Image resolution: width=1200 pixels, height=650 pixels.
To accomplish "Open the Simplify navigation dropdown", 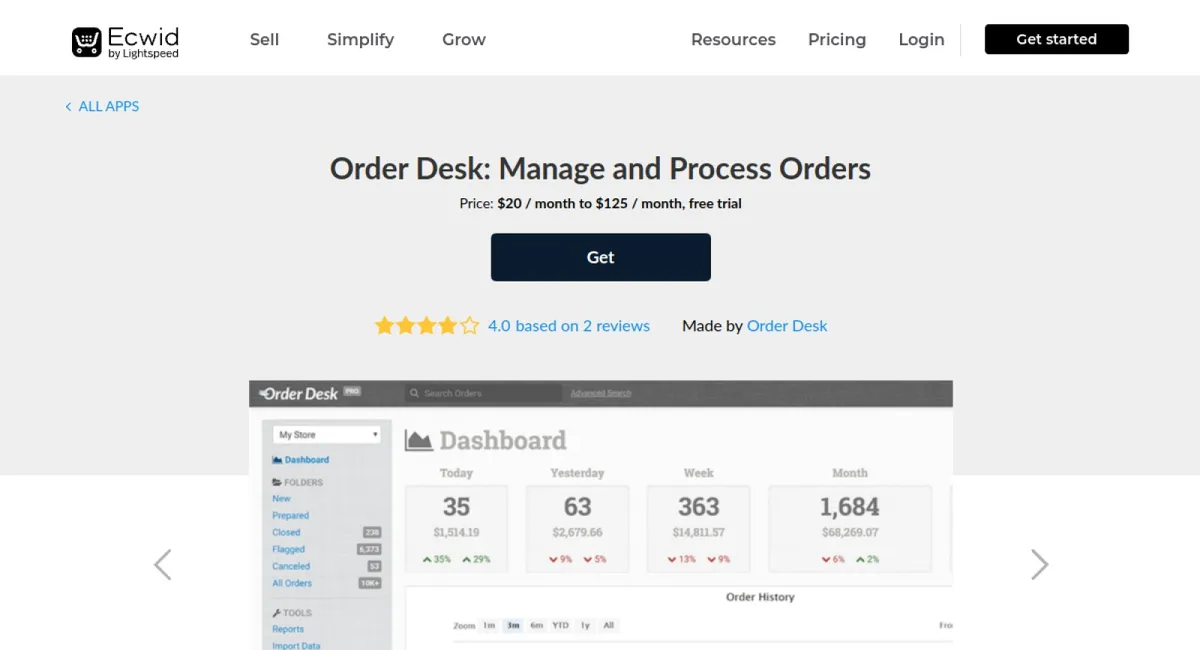I will (360, 39).
